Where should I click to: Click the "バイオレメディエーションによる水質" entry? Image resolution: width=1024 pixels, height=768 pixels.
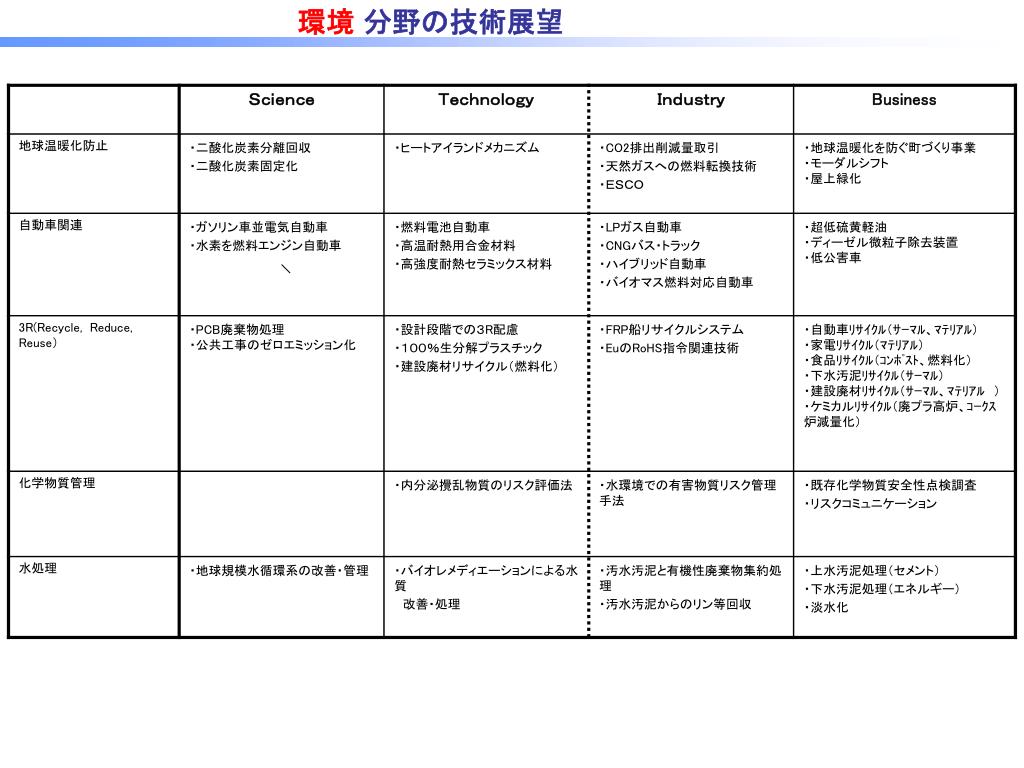487,578
